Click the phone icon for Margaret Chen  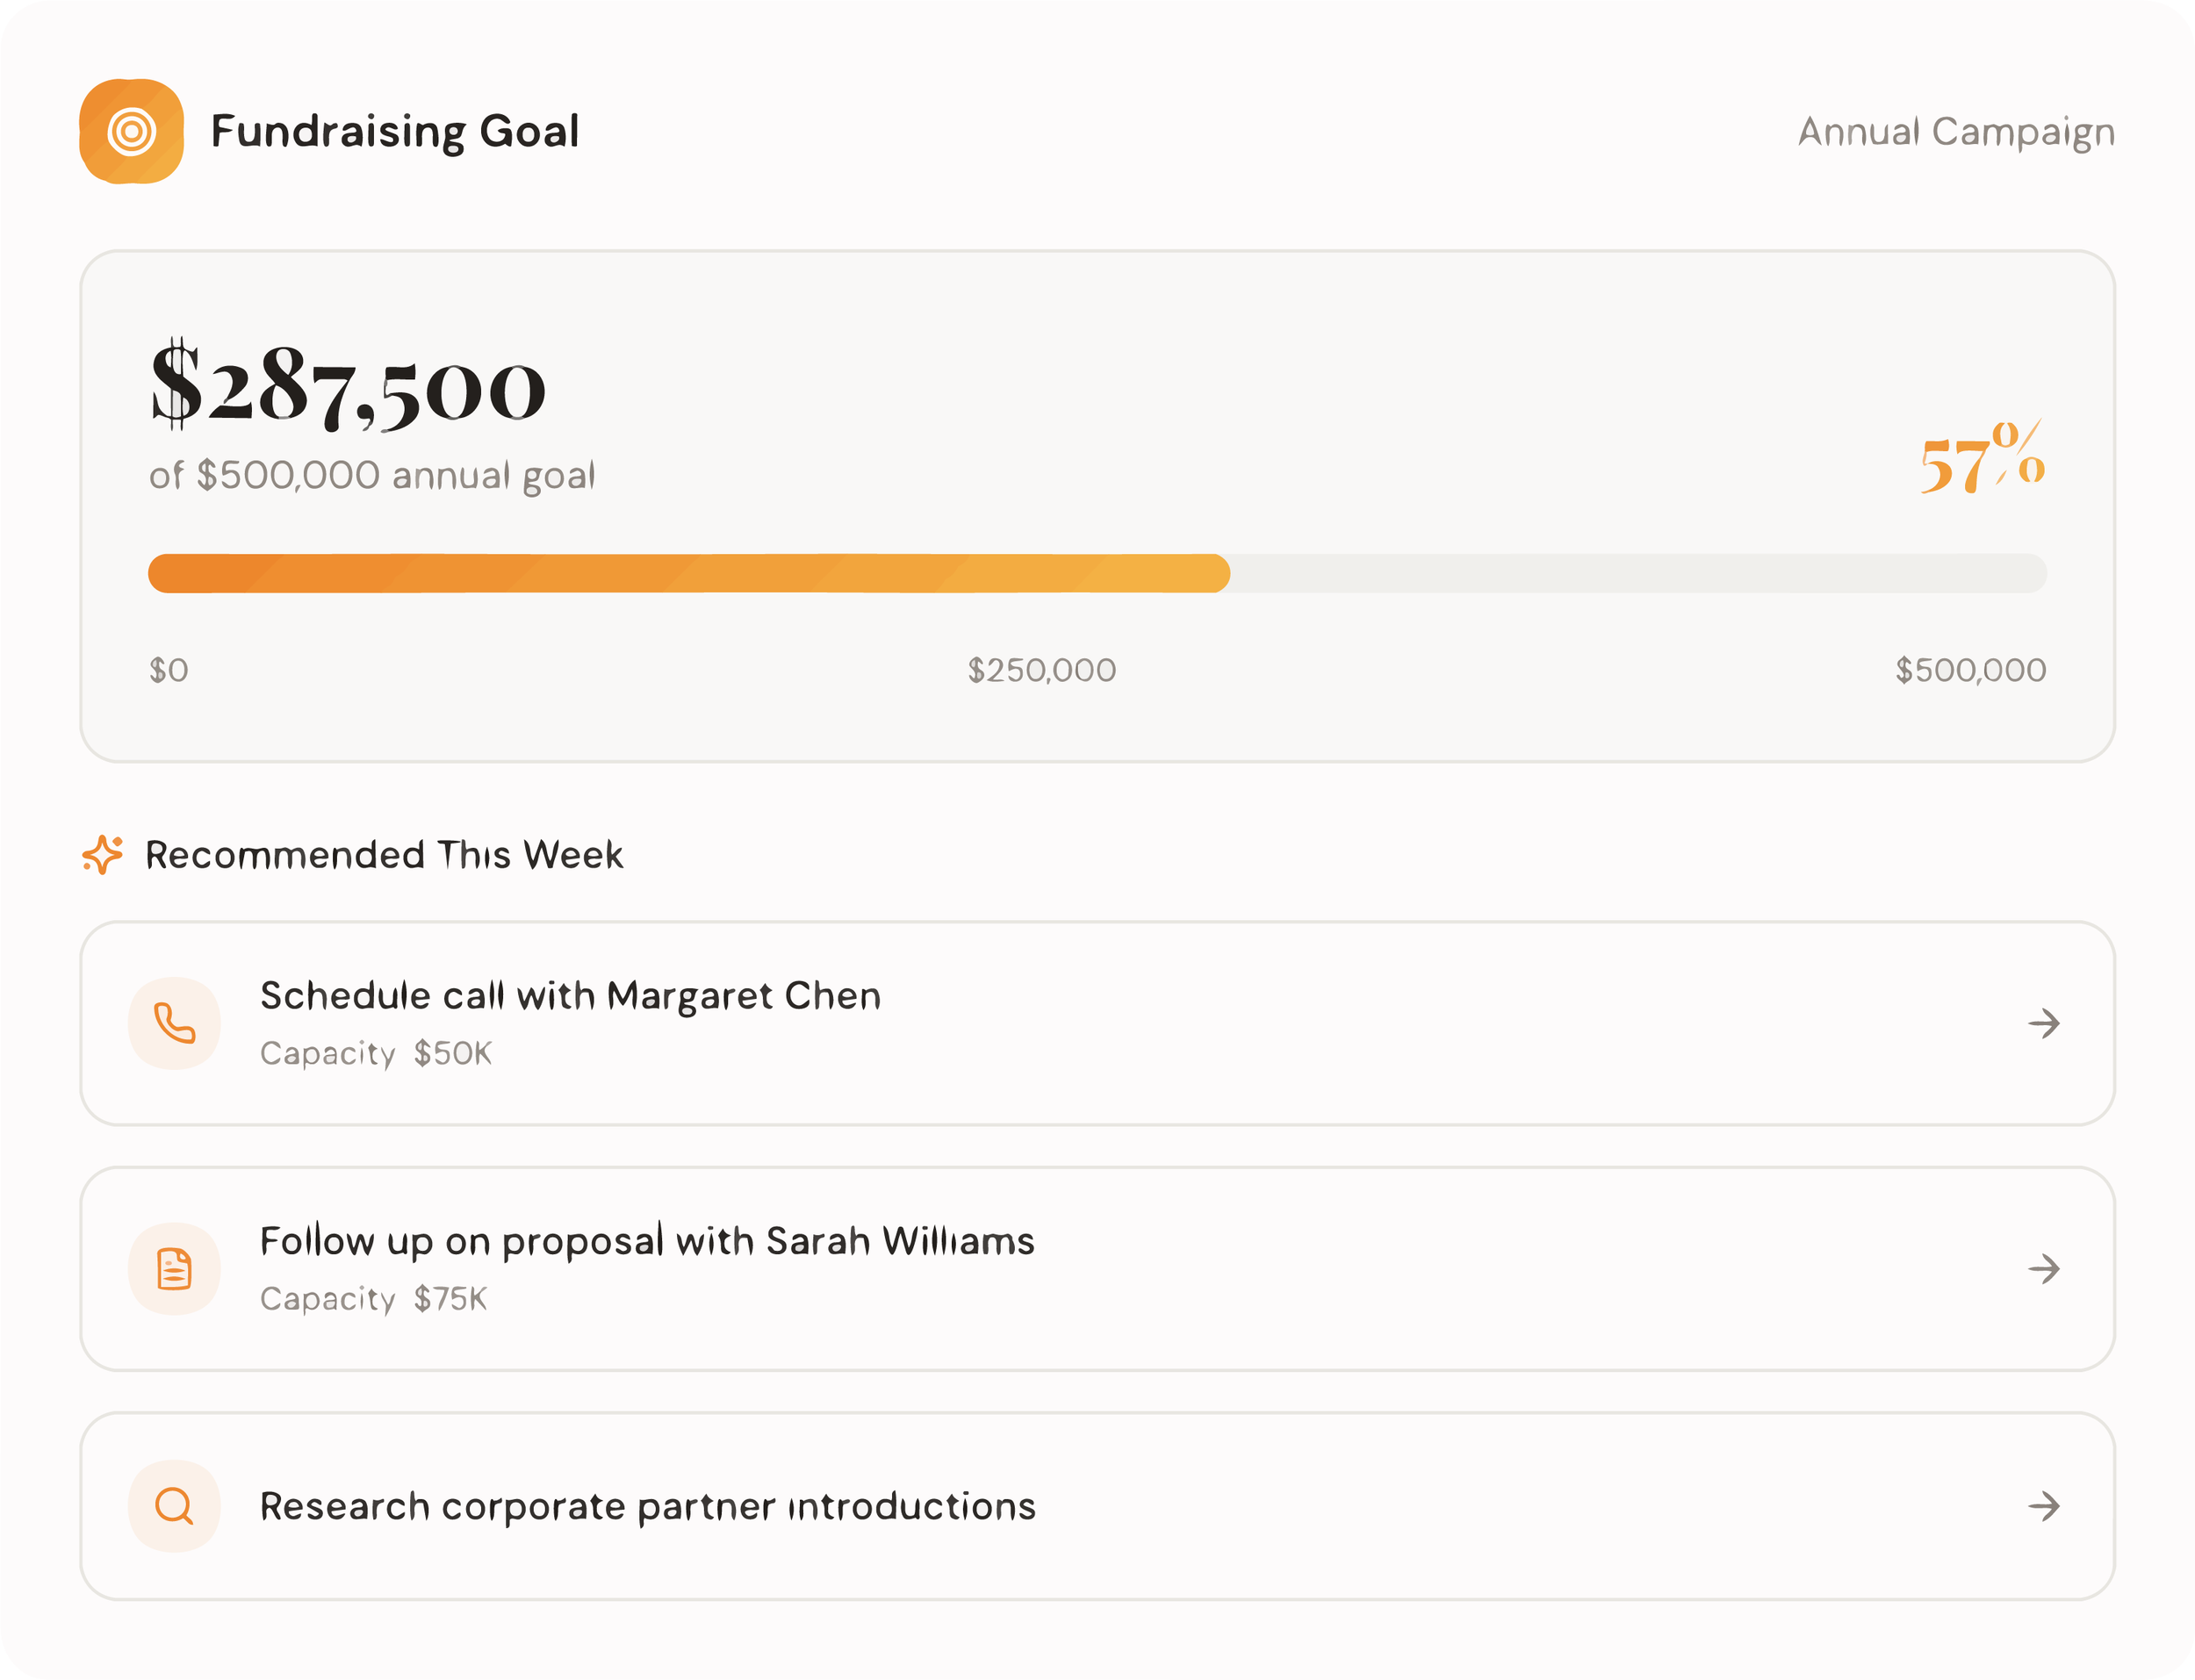[x=174, y=1023]
